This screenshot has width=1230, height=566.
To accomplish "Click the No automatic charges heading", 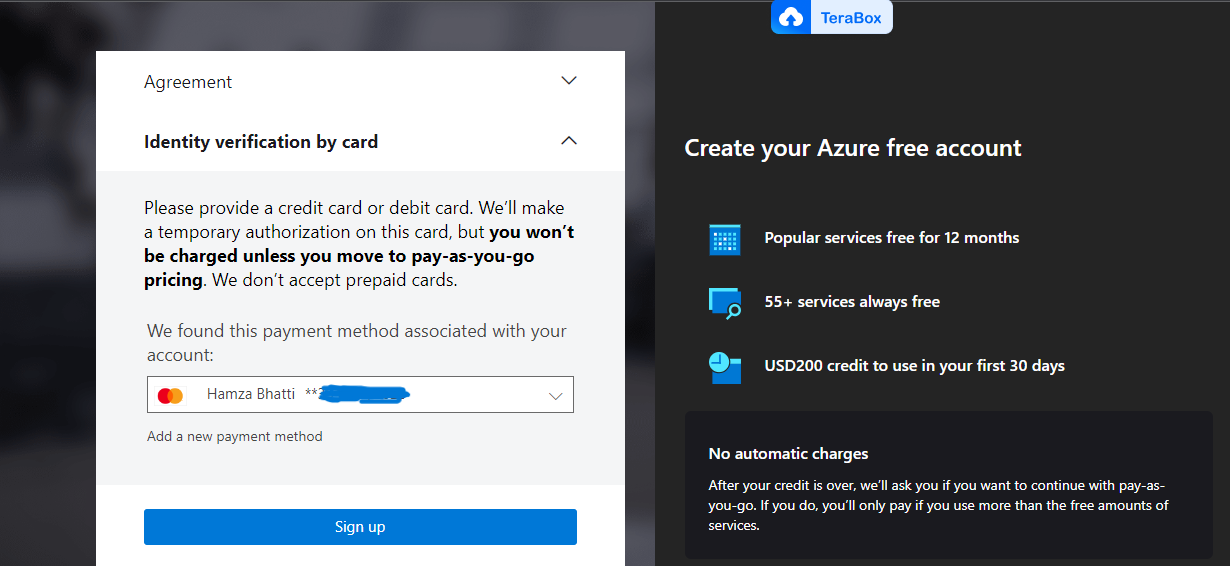I will point(788,454).
